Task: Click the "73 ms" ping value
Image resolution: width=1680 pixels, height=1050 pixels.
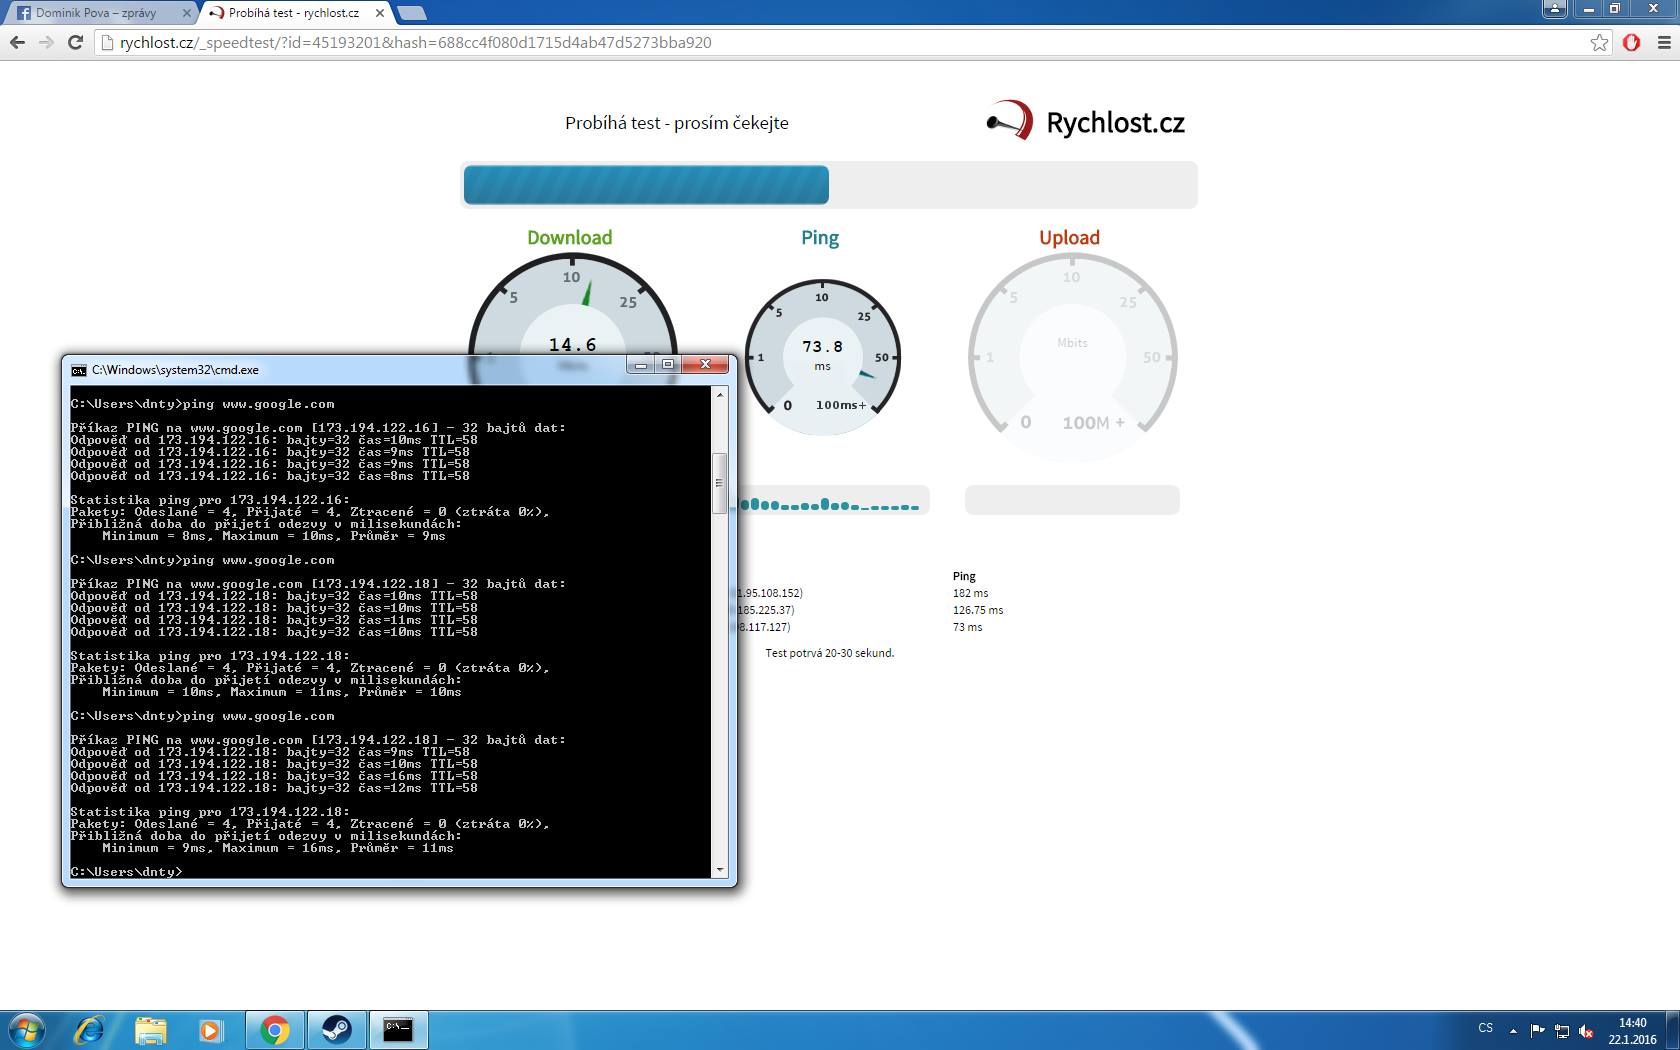Action: [967, 627]
